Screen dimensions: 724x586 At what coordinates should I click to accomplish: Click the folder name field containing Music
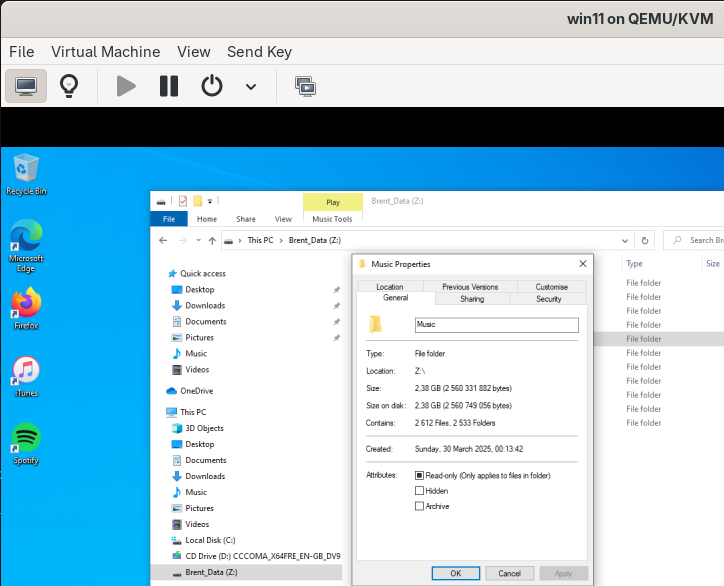(497, 325)
